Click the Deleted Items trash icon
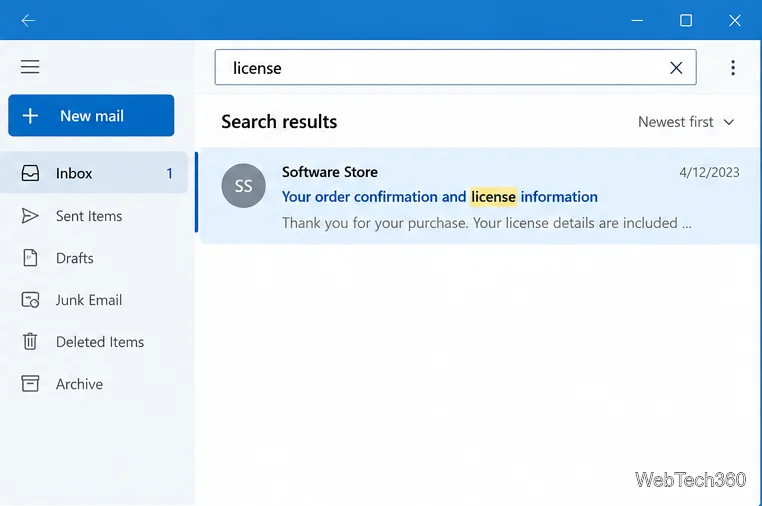This screenshot has height=506, width=762. click(x=30, y=342)
